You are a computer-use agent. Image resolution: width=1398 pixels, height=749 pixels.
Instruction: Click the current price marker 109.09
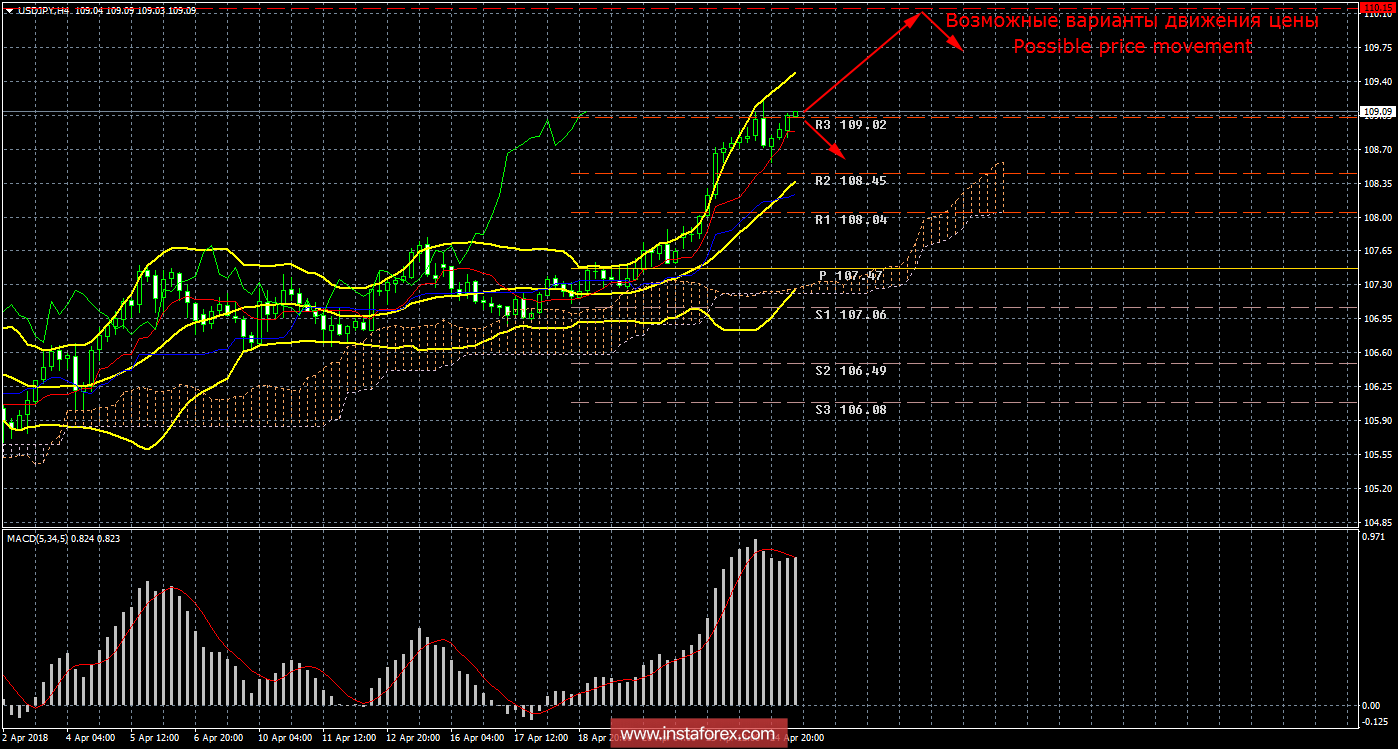point(1378,112)
